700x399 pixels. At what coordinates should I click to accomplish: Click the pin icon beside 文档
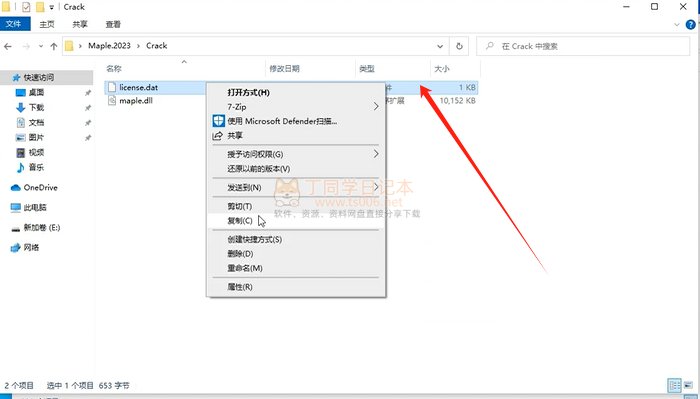[88, 123]
